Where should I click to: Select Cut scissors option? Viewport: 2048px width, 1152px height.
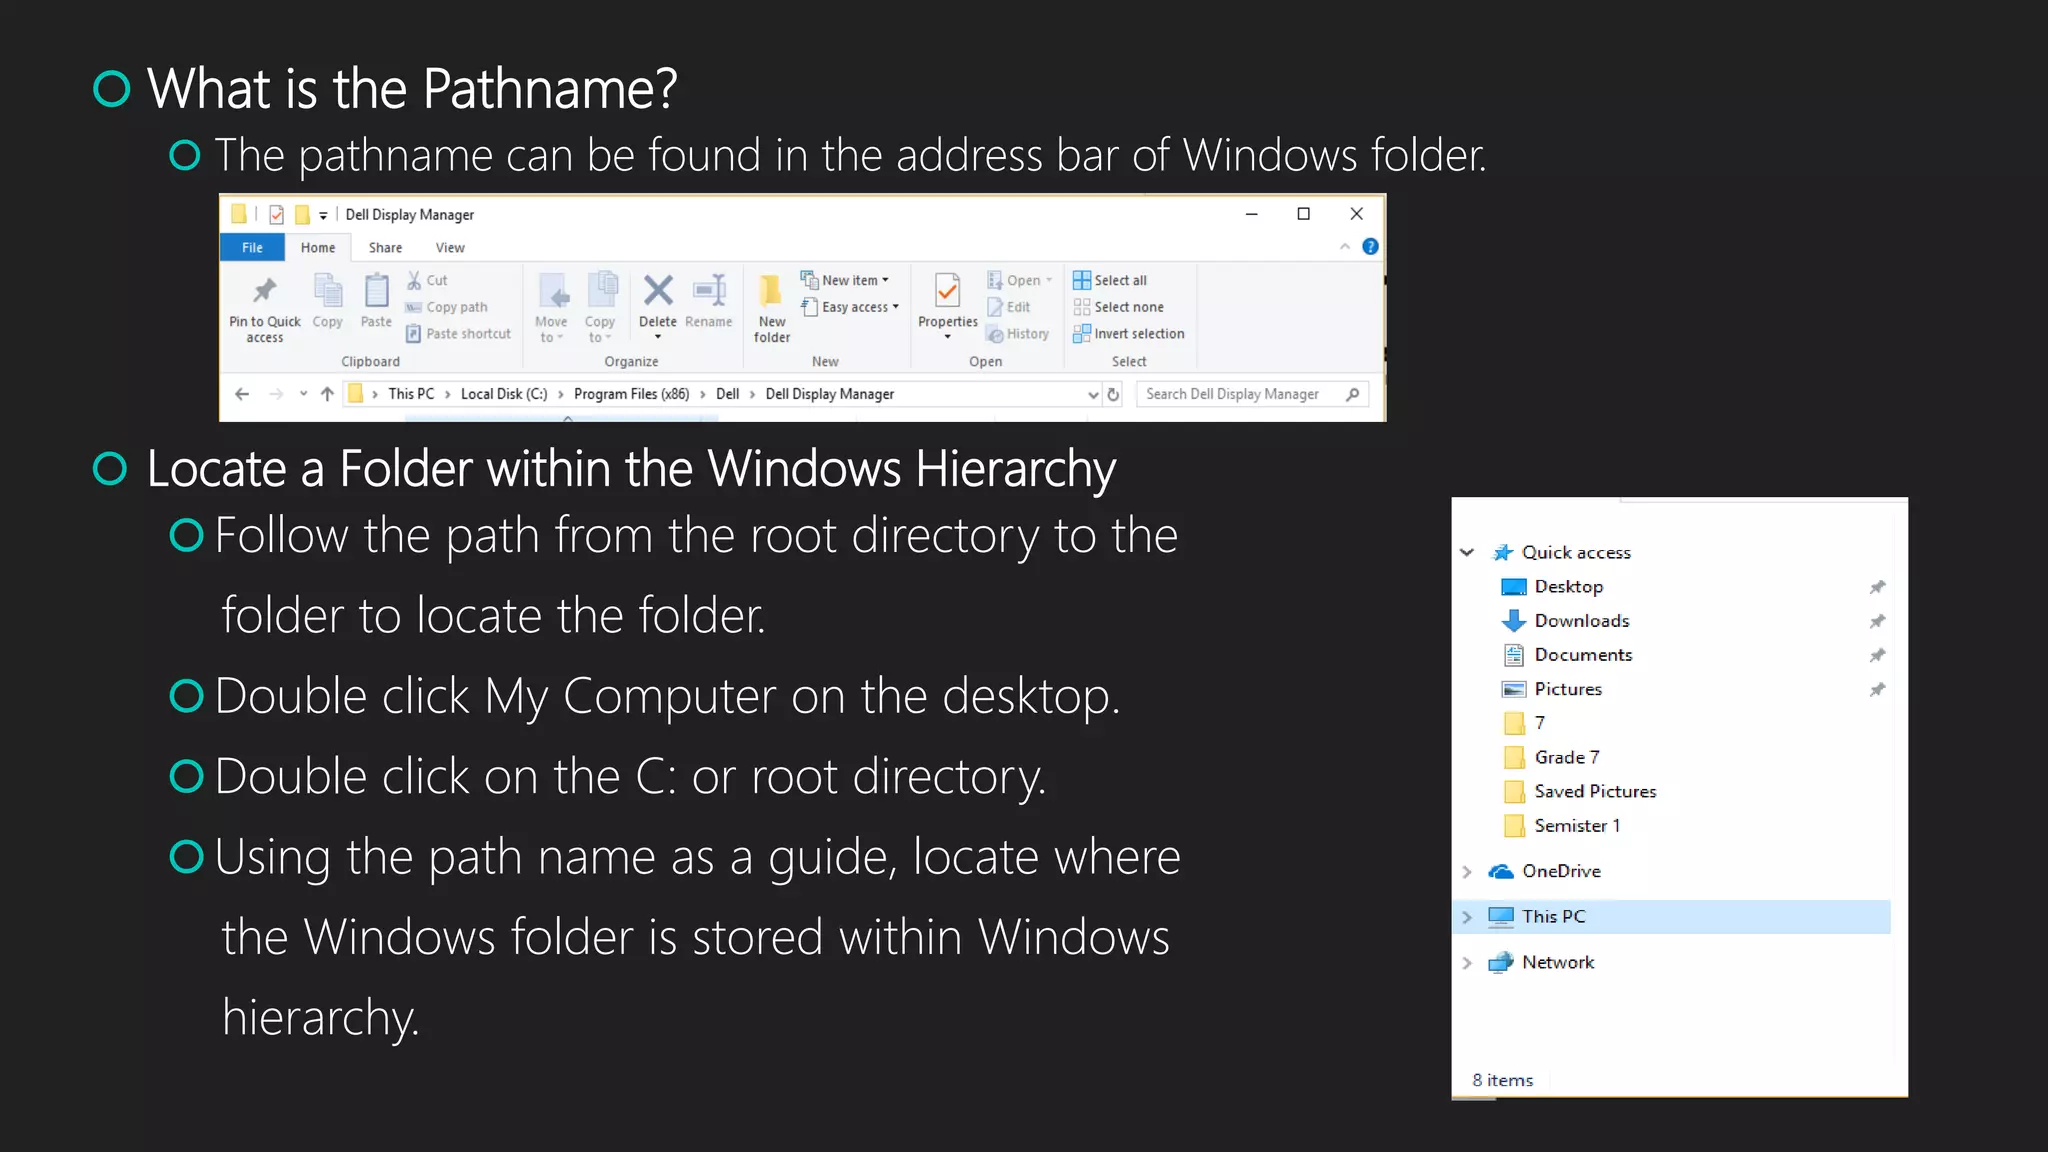tap(427, 280)
